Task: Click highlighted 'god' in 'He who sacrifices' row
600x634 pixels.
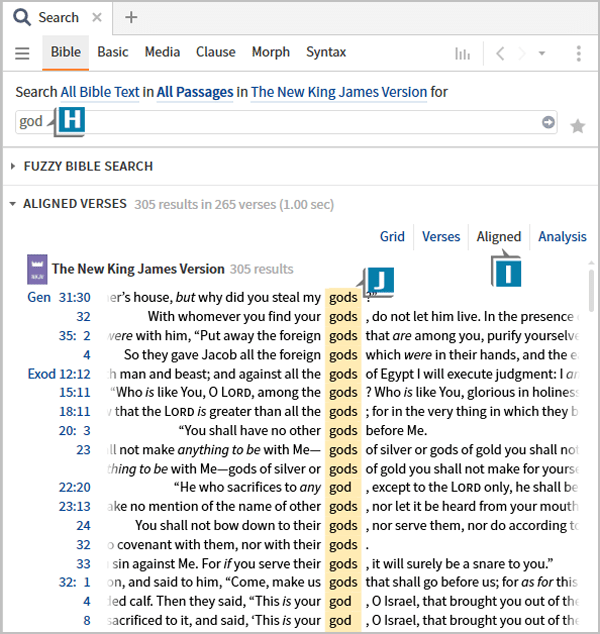Action: (340, 488)
